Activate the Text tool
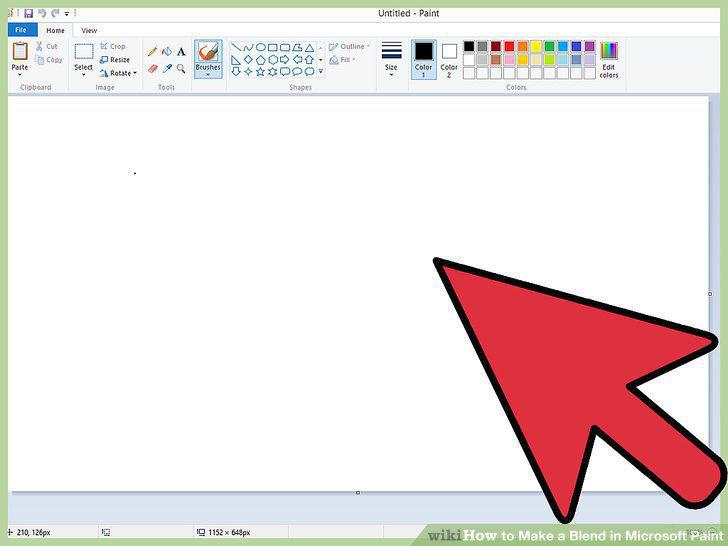 click(181, 52)
